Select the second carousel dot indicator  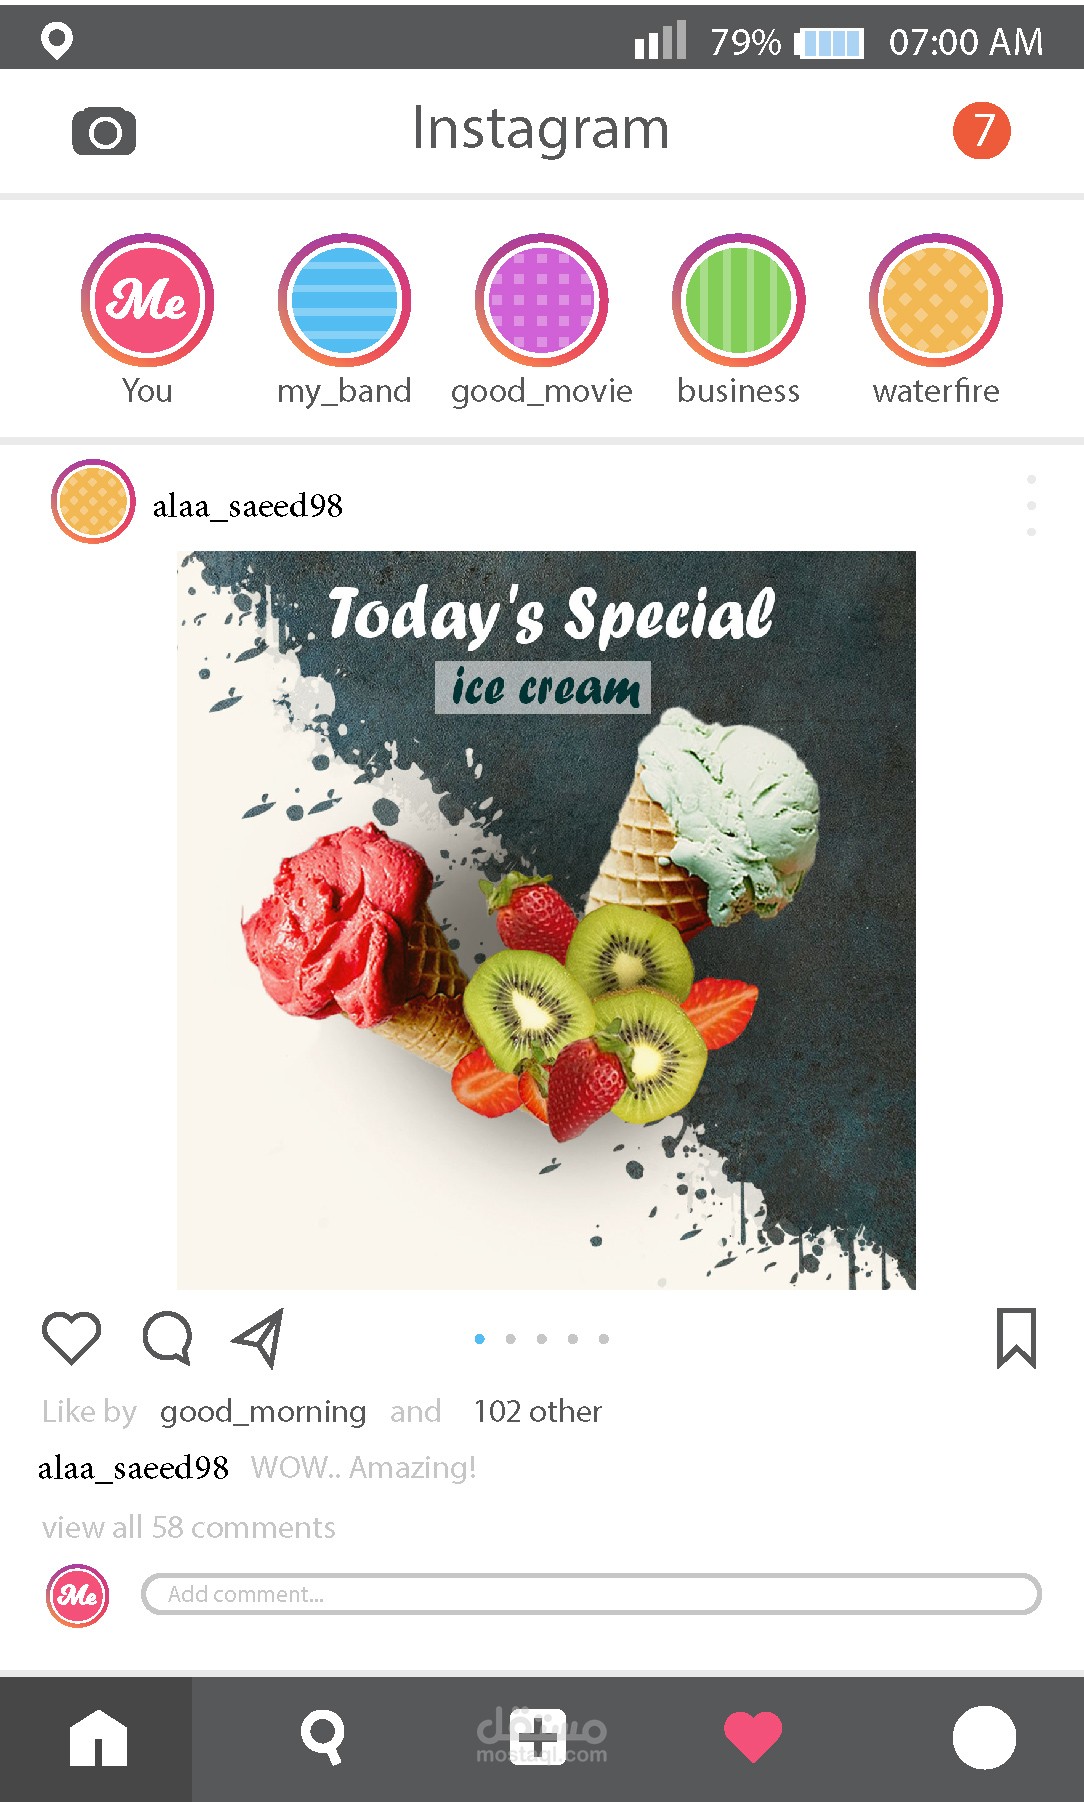point(511,1339)
